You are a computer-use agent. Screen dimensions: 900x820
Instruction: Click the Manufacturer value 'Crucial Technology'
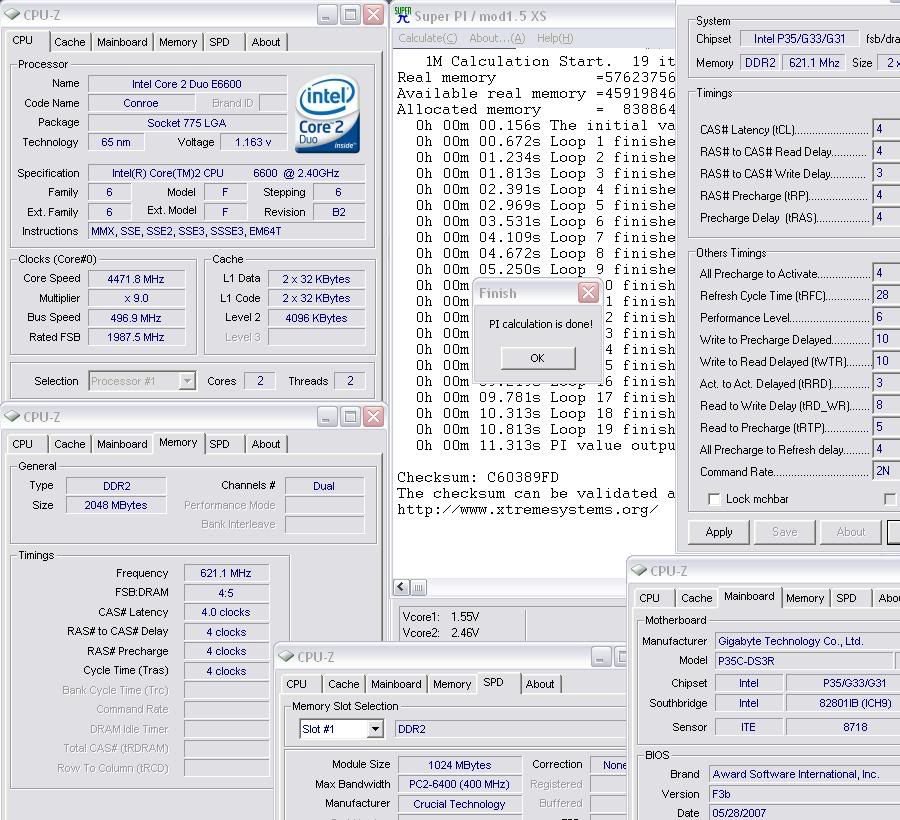click(x=459, y=804)
